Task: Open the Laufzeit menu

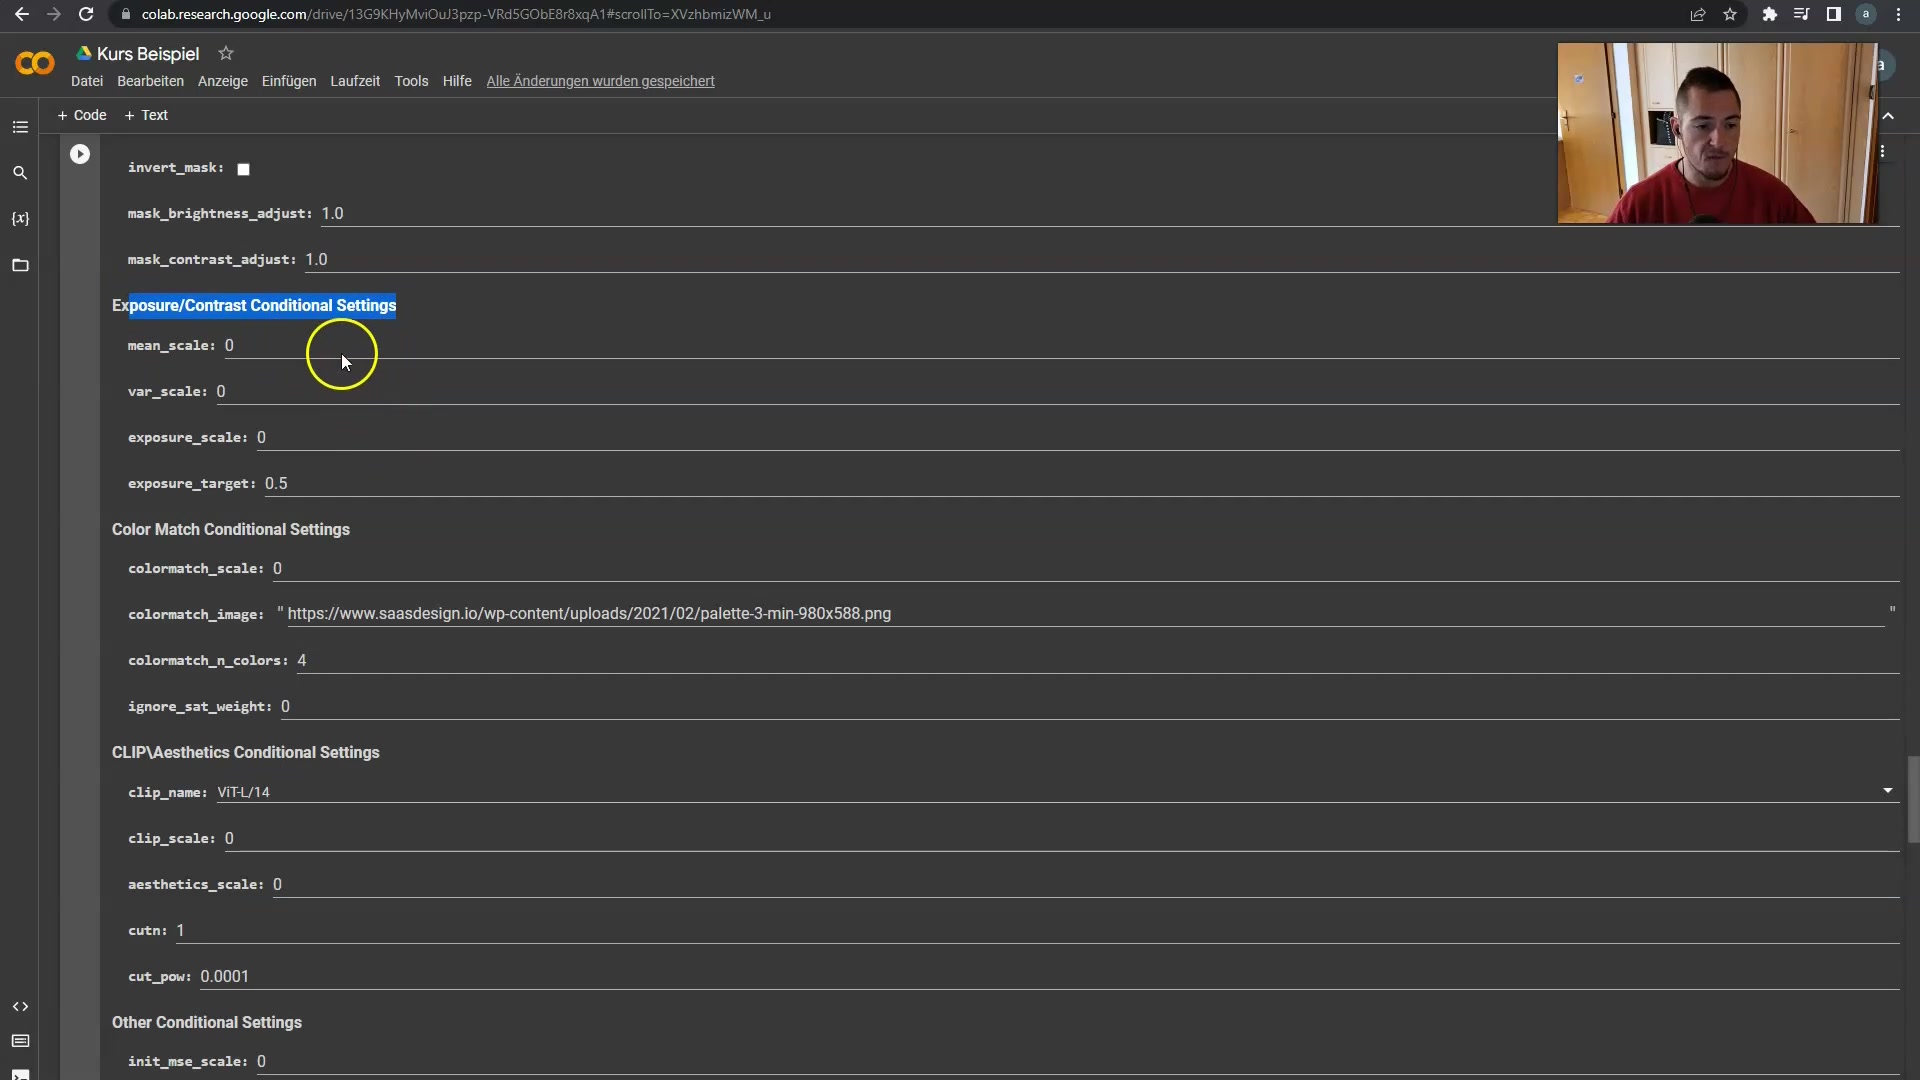Action: coord(355,81)
